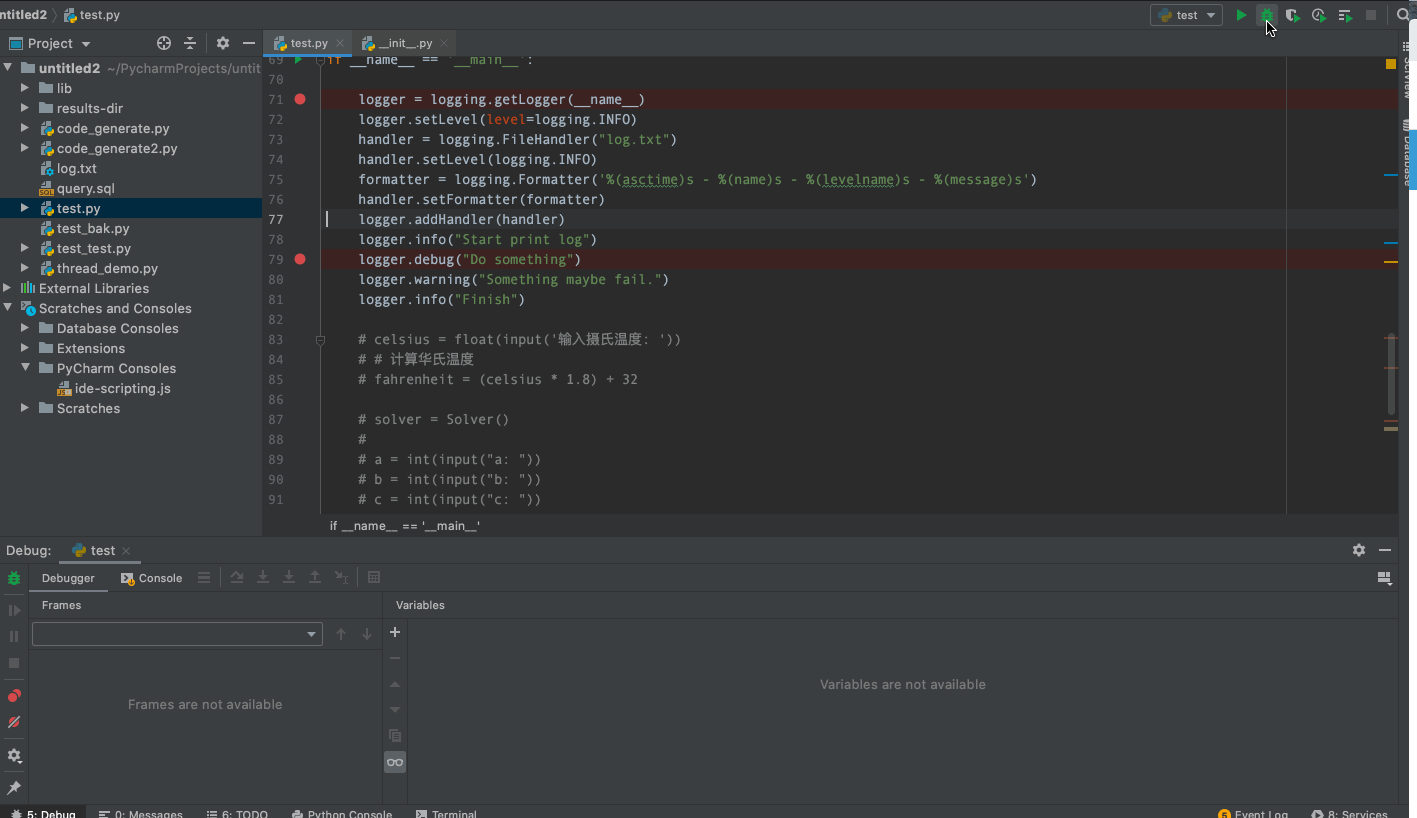Step out with up-arrow icon

(315, 577)
